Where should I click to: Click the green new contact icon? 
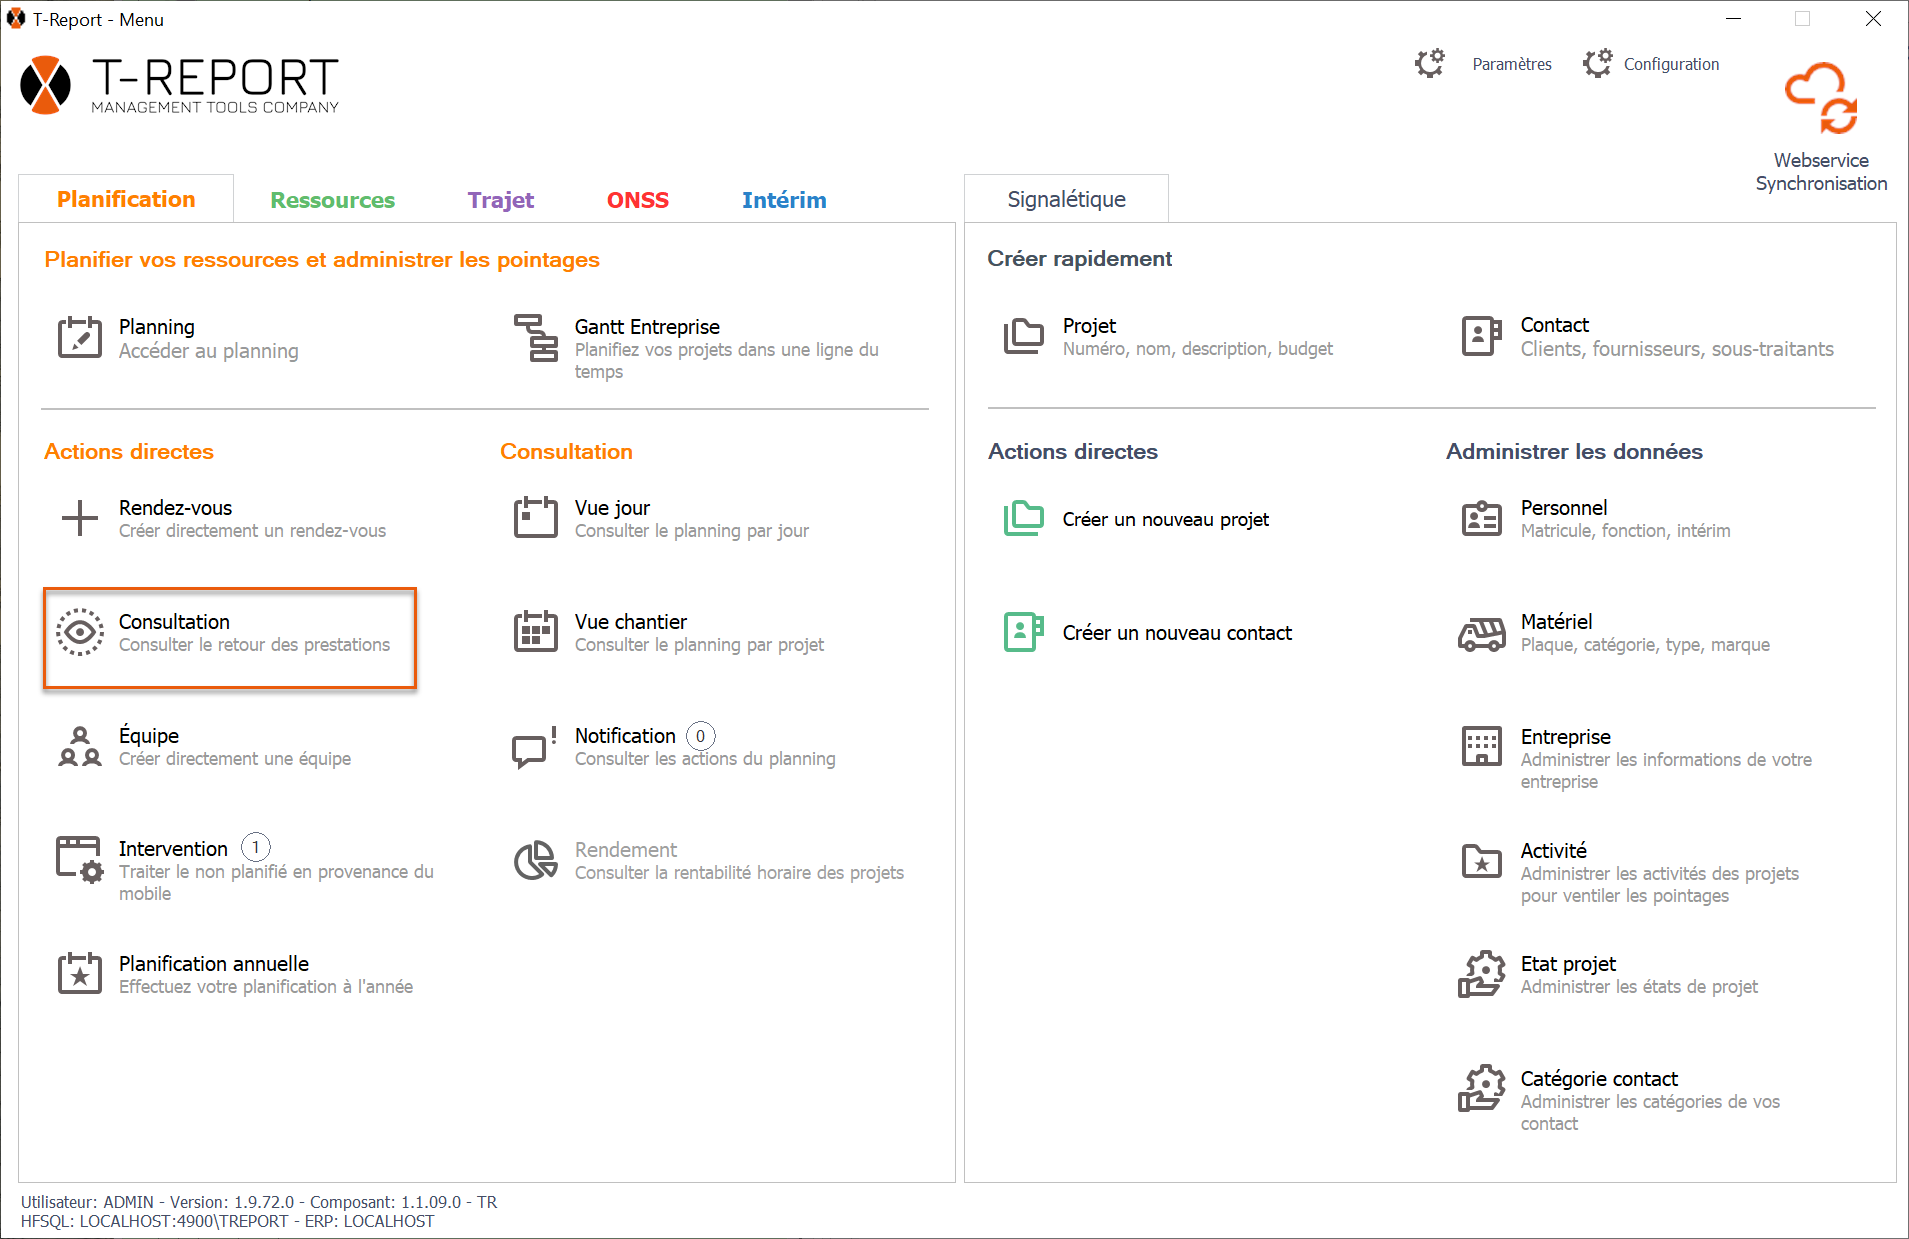coord(1023,633)
